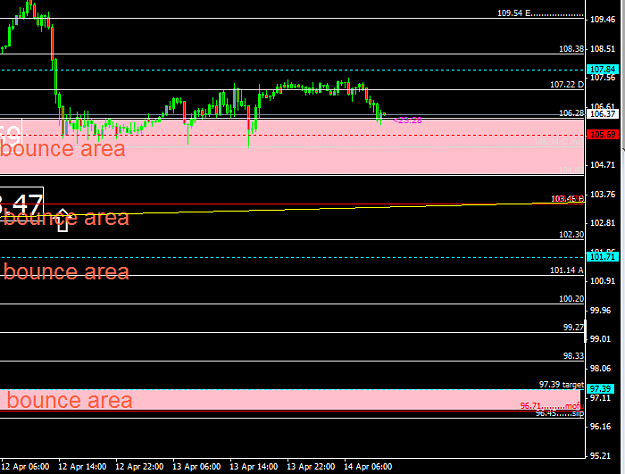Click the 14 Apr 06:00 time label
Viewport: 625px width, 474px height.
pos(368,466)
